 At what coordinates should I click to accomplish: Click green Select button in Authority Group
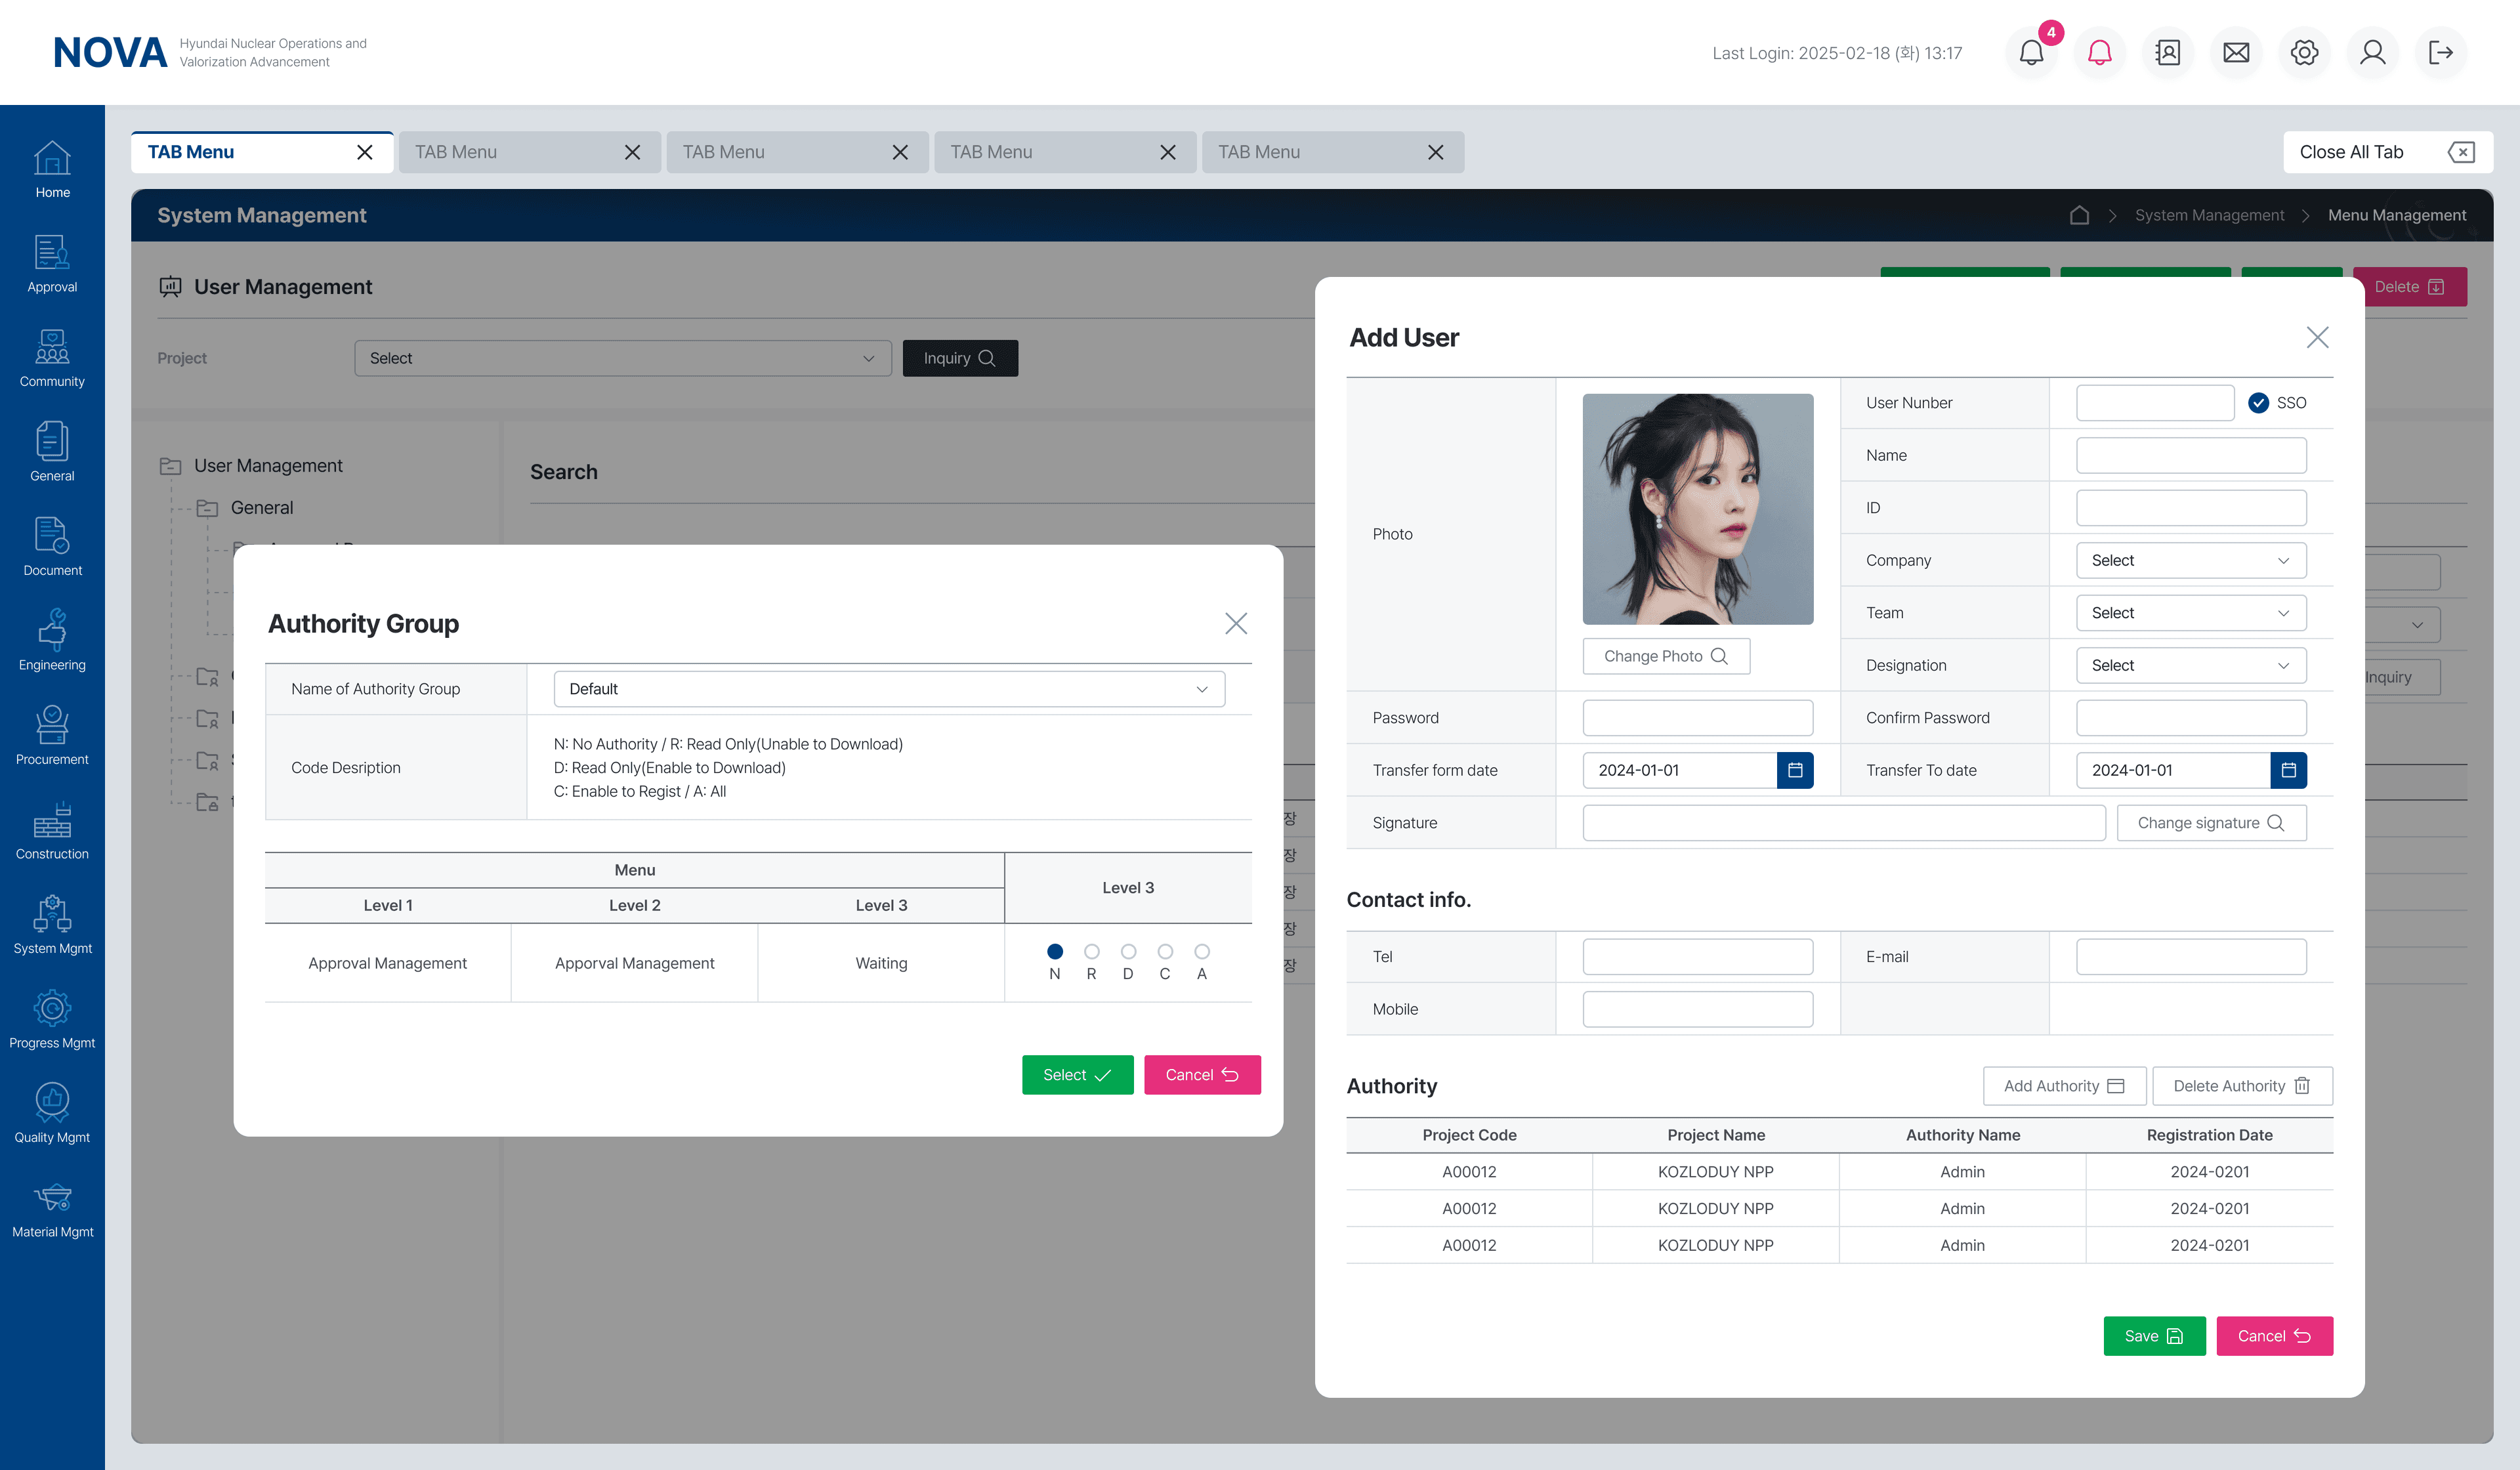1077,1075
